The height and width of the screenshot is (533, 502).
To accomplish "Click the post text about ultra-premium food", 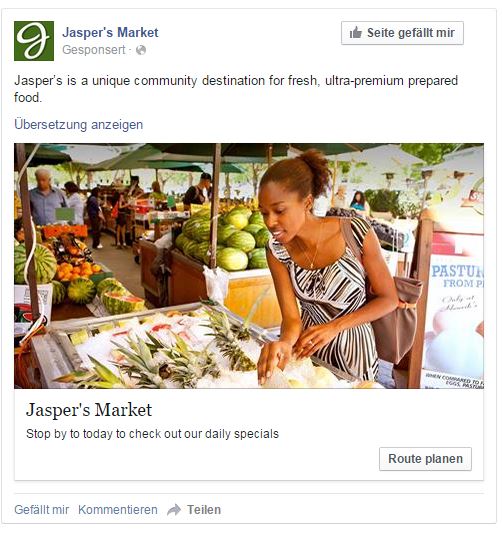I will (x=236, y=89).
